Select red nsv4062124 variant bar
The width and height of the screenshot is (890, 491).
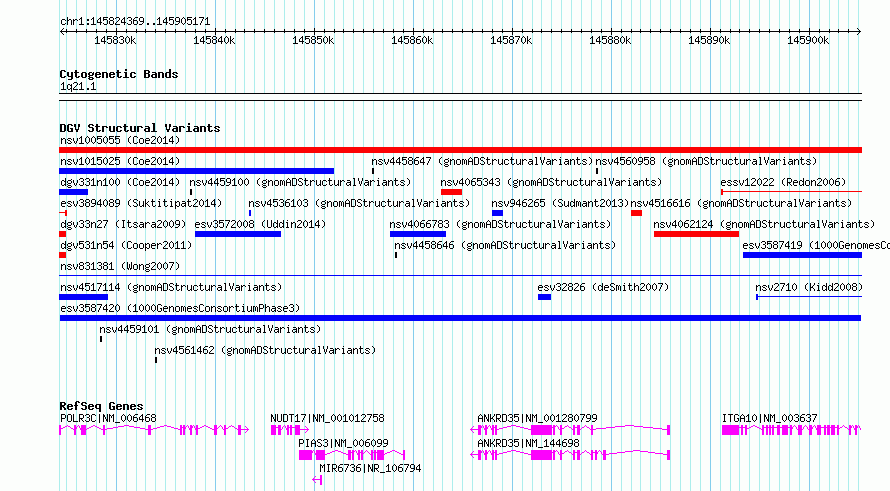tap(696, 234)
